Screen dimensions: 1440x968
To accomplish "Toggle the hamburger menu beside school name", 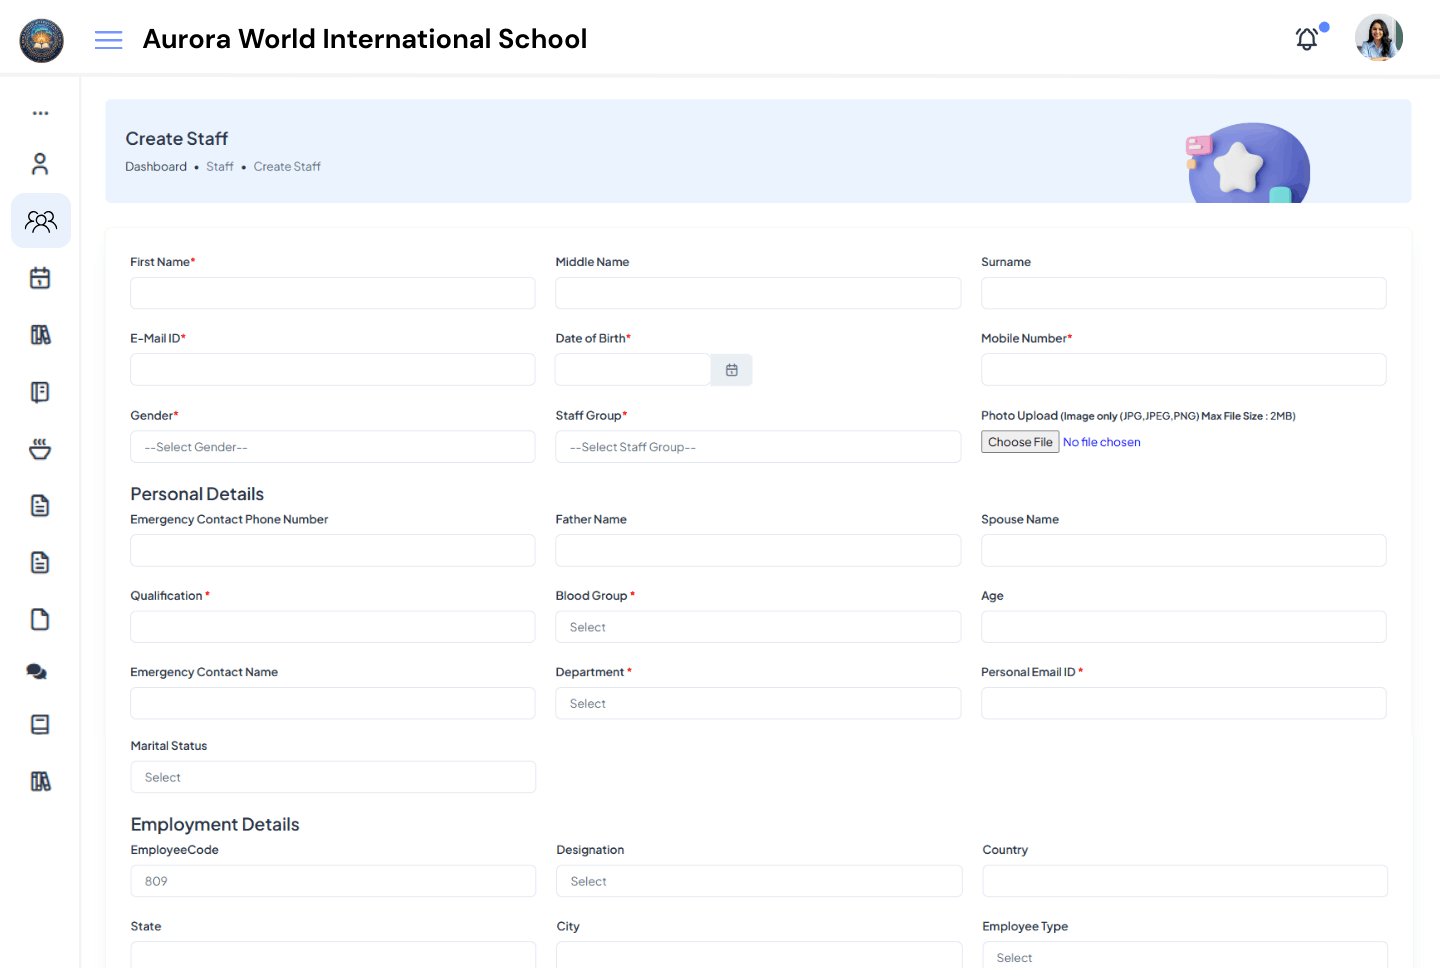I will 108,39.
